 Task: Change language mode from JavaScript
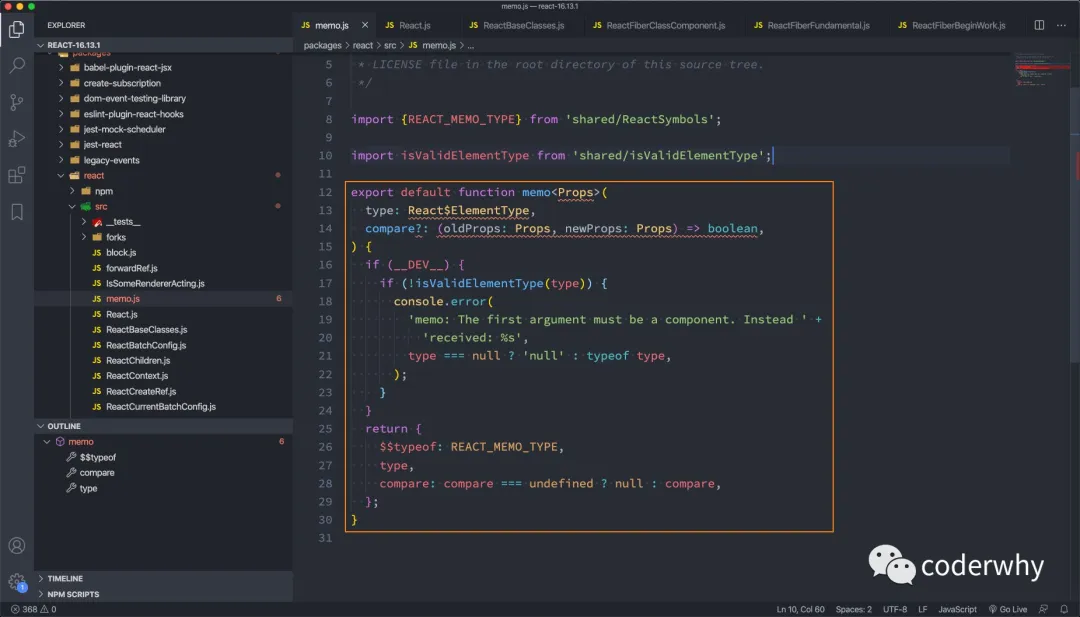[957, 609]
